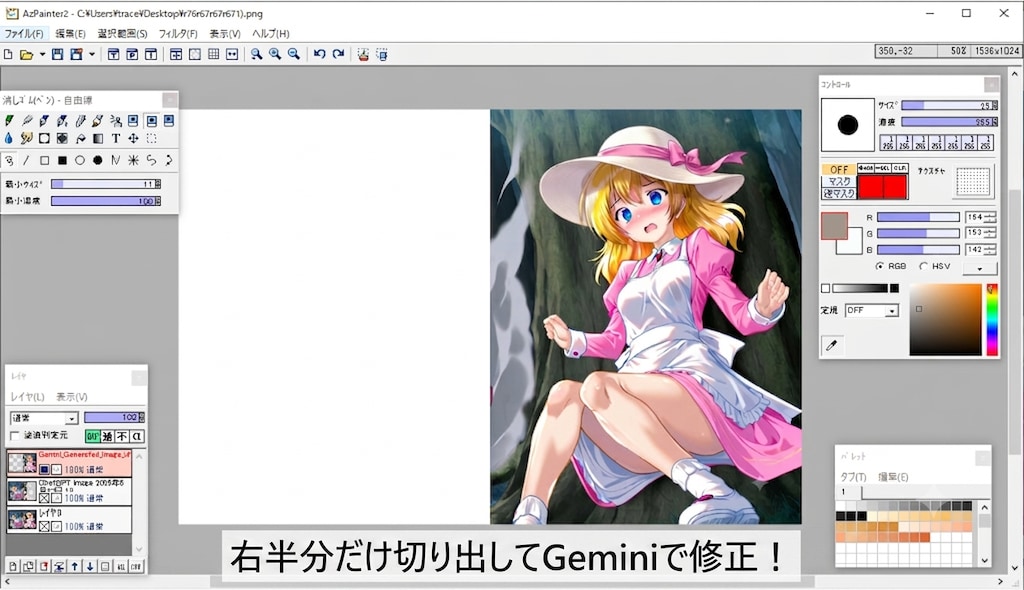This screenshot has height=590, width=1024.
Task: Click the delete layer icon
Action: pos(44,566)
